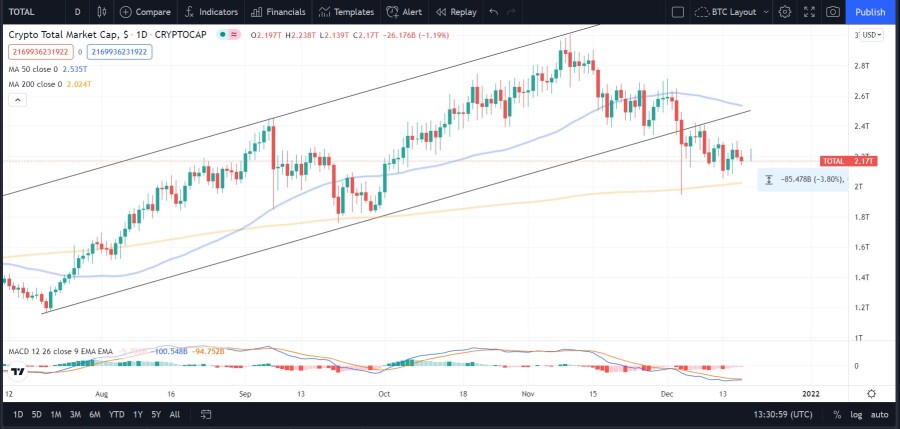Set the time range to 5D

(37, 414)
